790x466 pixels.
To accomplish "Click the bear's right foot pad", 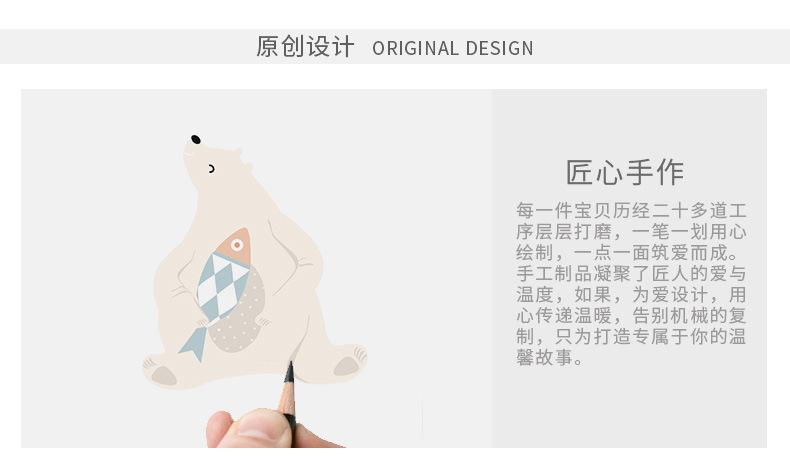I will 346,366.
